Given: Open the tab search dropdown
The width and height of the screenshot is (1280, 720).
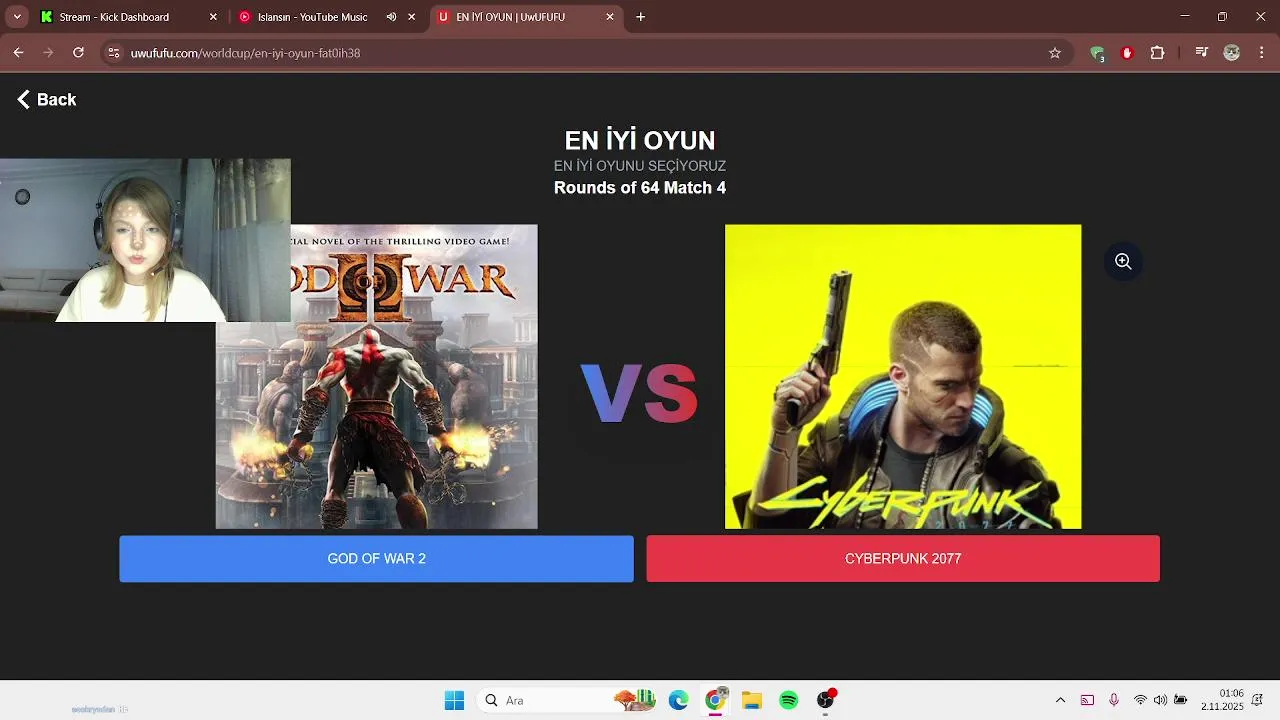Looking at the screenshot, I should tap(17, 17).
